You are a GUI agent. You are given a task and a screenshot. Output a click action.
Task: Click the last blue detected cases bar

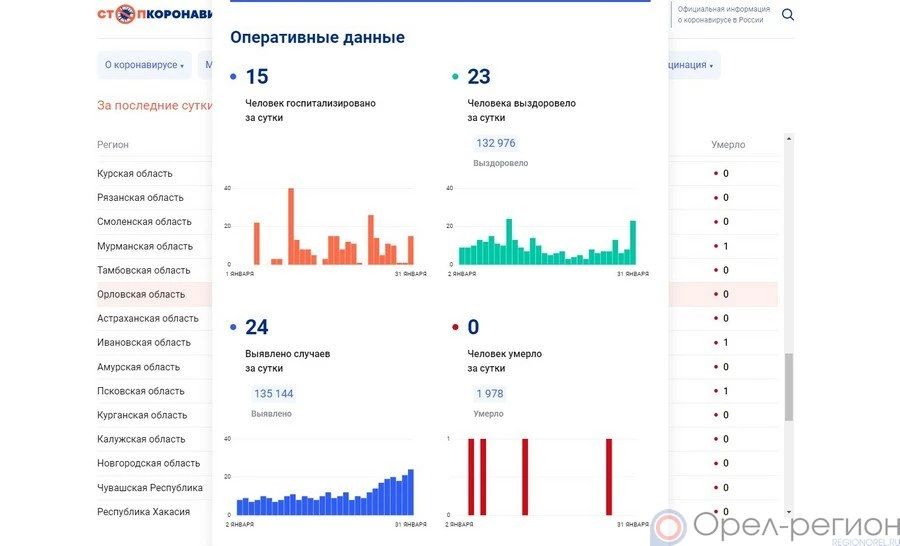(x=410, y=492)
